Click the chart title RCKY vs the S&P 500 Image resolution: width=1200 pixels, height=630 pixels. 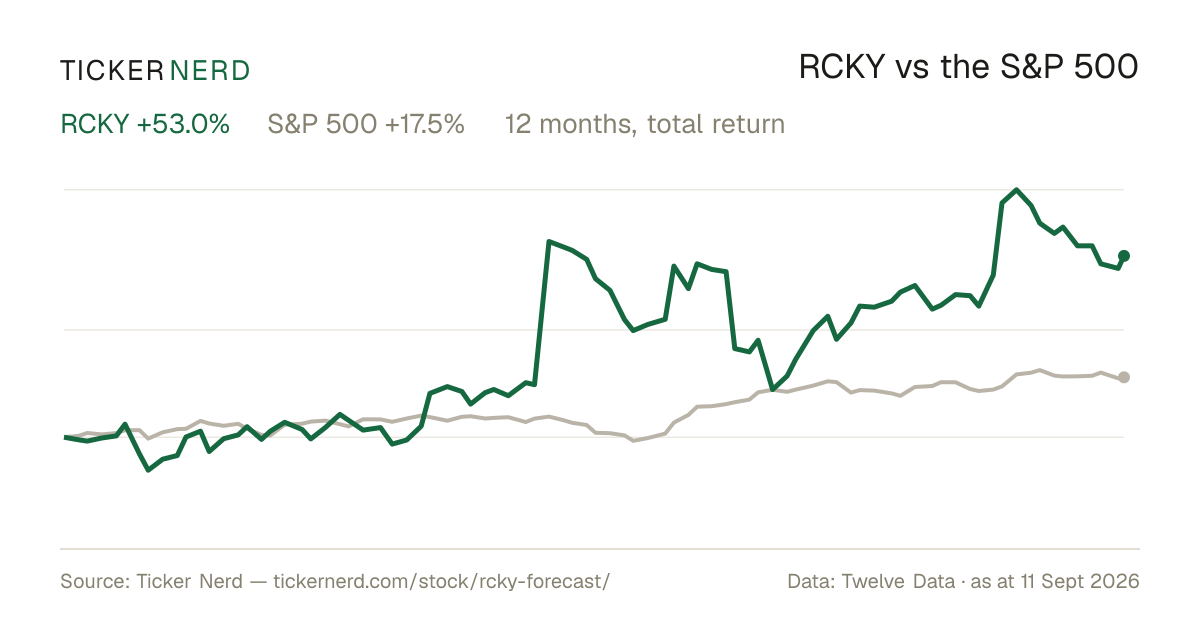(968, 68)
